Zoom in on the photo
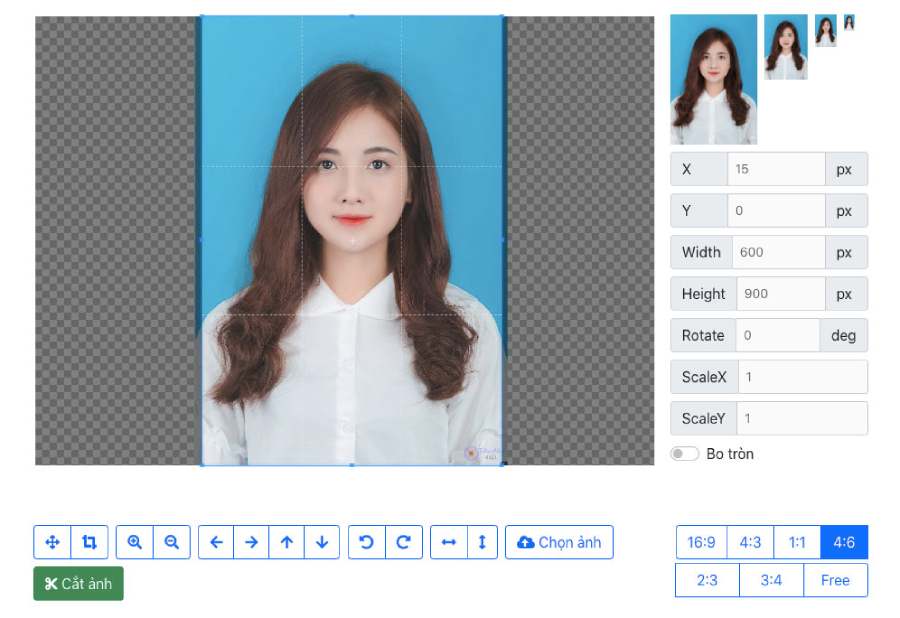The height and width of the screenshot is (618, 900). click(135, 542)
